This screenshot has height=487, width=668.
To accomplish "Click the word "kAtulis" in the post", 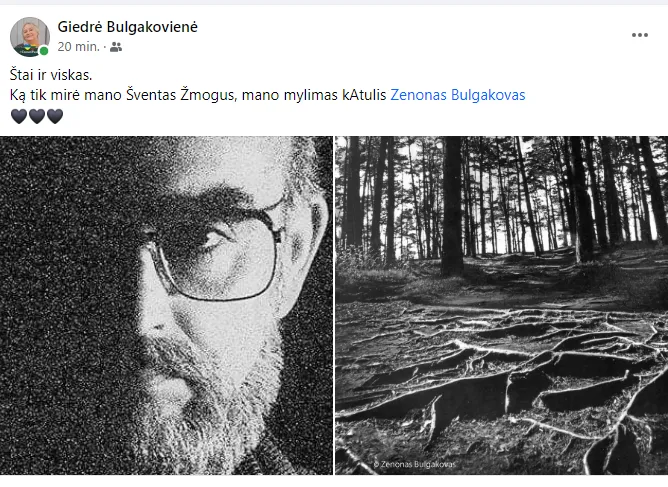I will tap(364, 95).
